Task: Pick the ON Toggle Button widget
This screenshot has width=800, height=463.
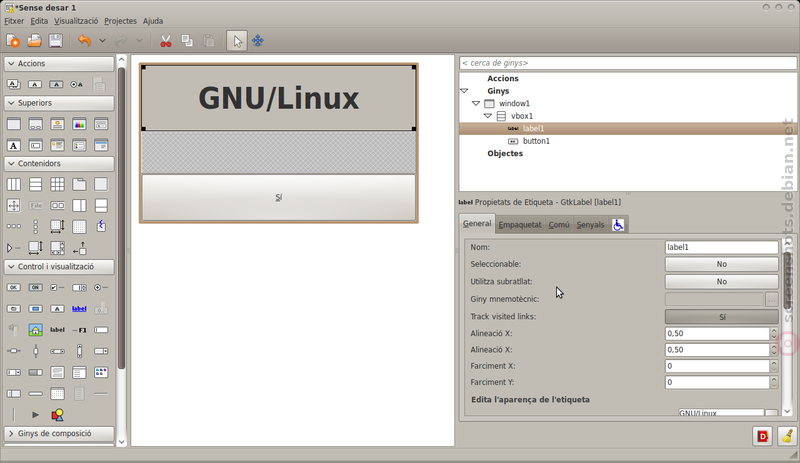Action: coord(36,287)
